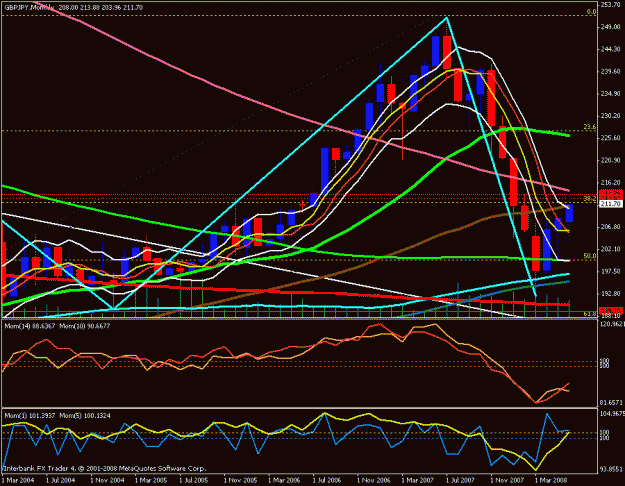Click the 220.90 price axis label
Image resolution: width=625 pixels, height=486 pixels.
pyautogui.click(x=613, y=160)
